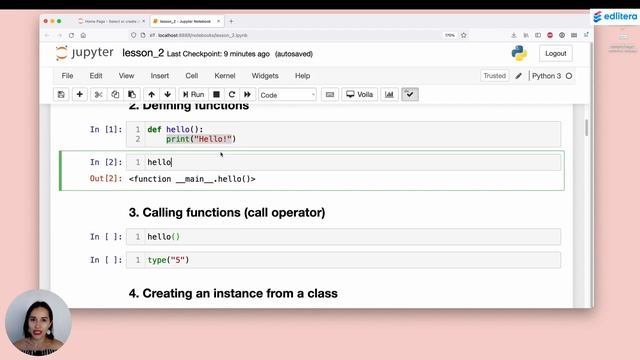Restart kernel and run all cells
Screen dimensions: 640x360
pyautogui.click(x=247, y=95)
